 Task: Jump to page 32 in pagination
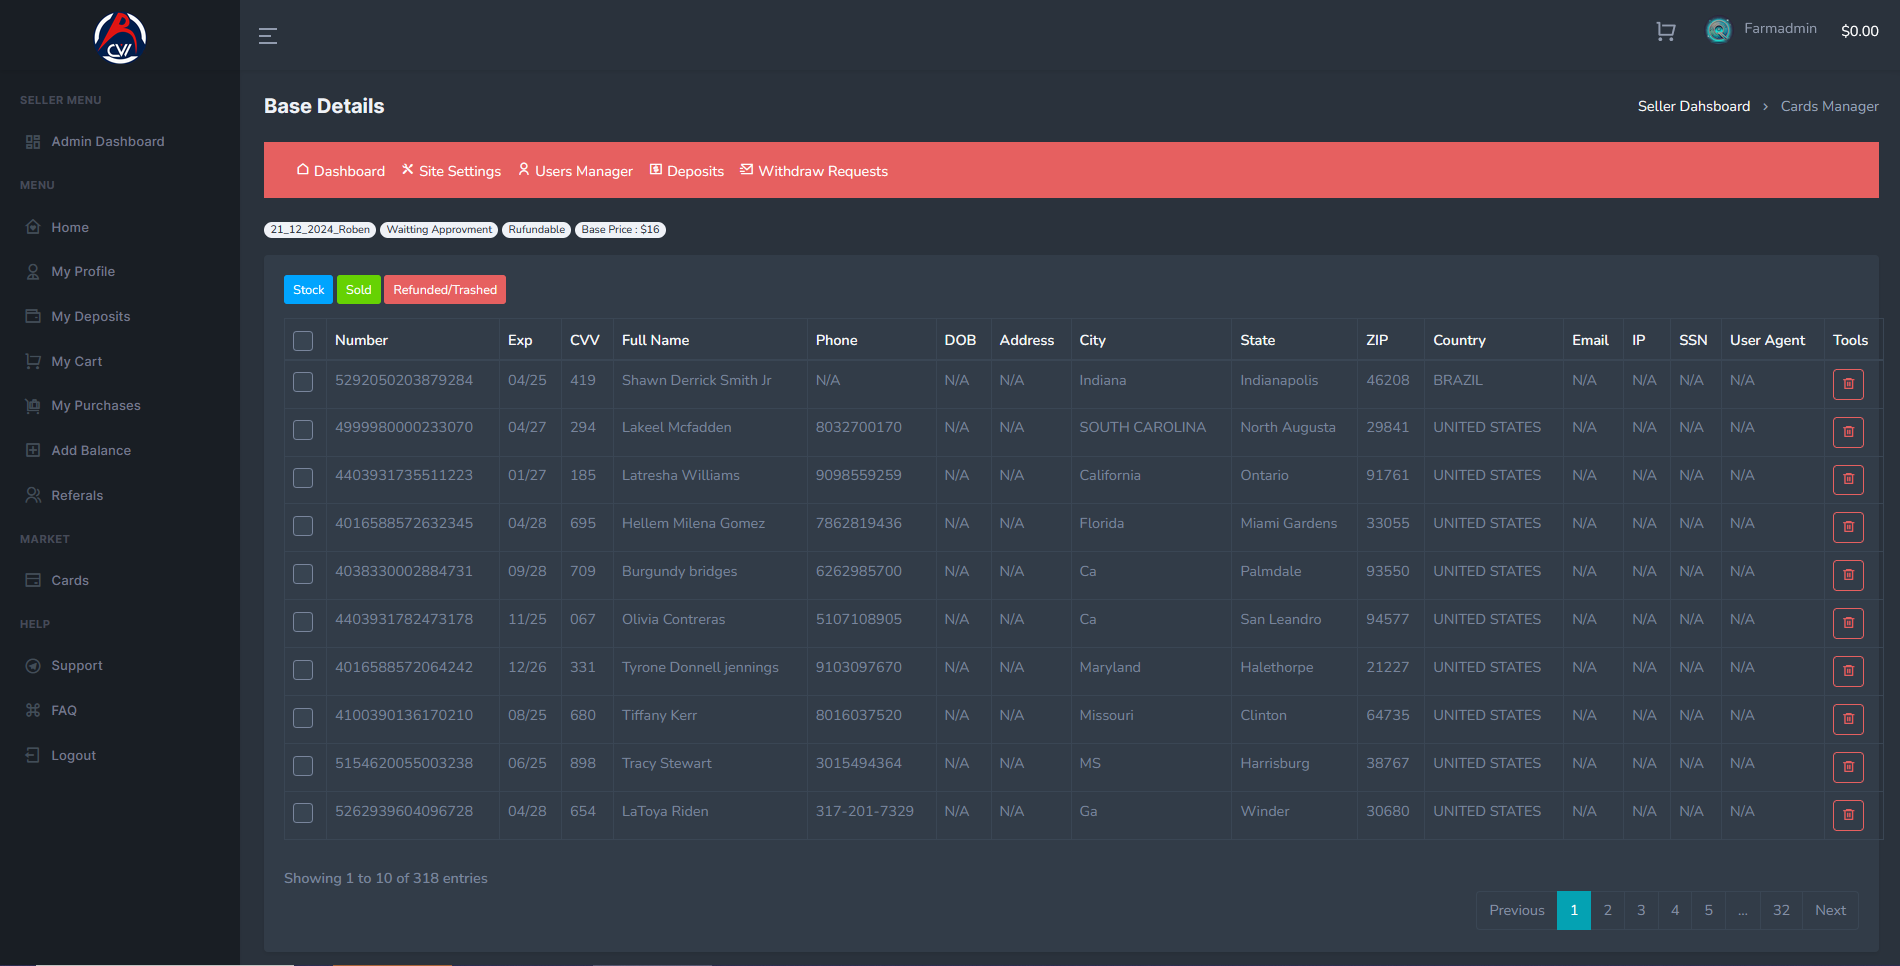click(1782, 911)
